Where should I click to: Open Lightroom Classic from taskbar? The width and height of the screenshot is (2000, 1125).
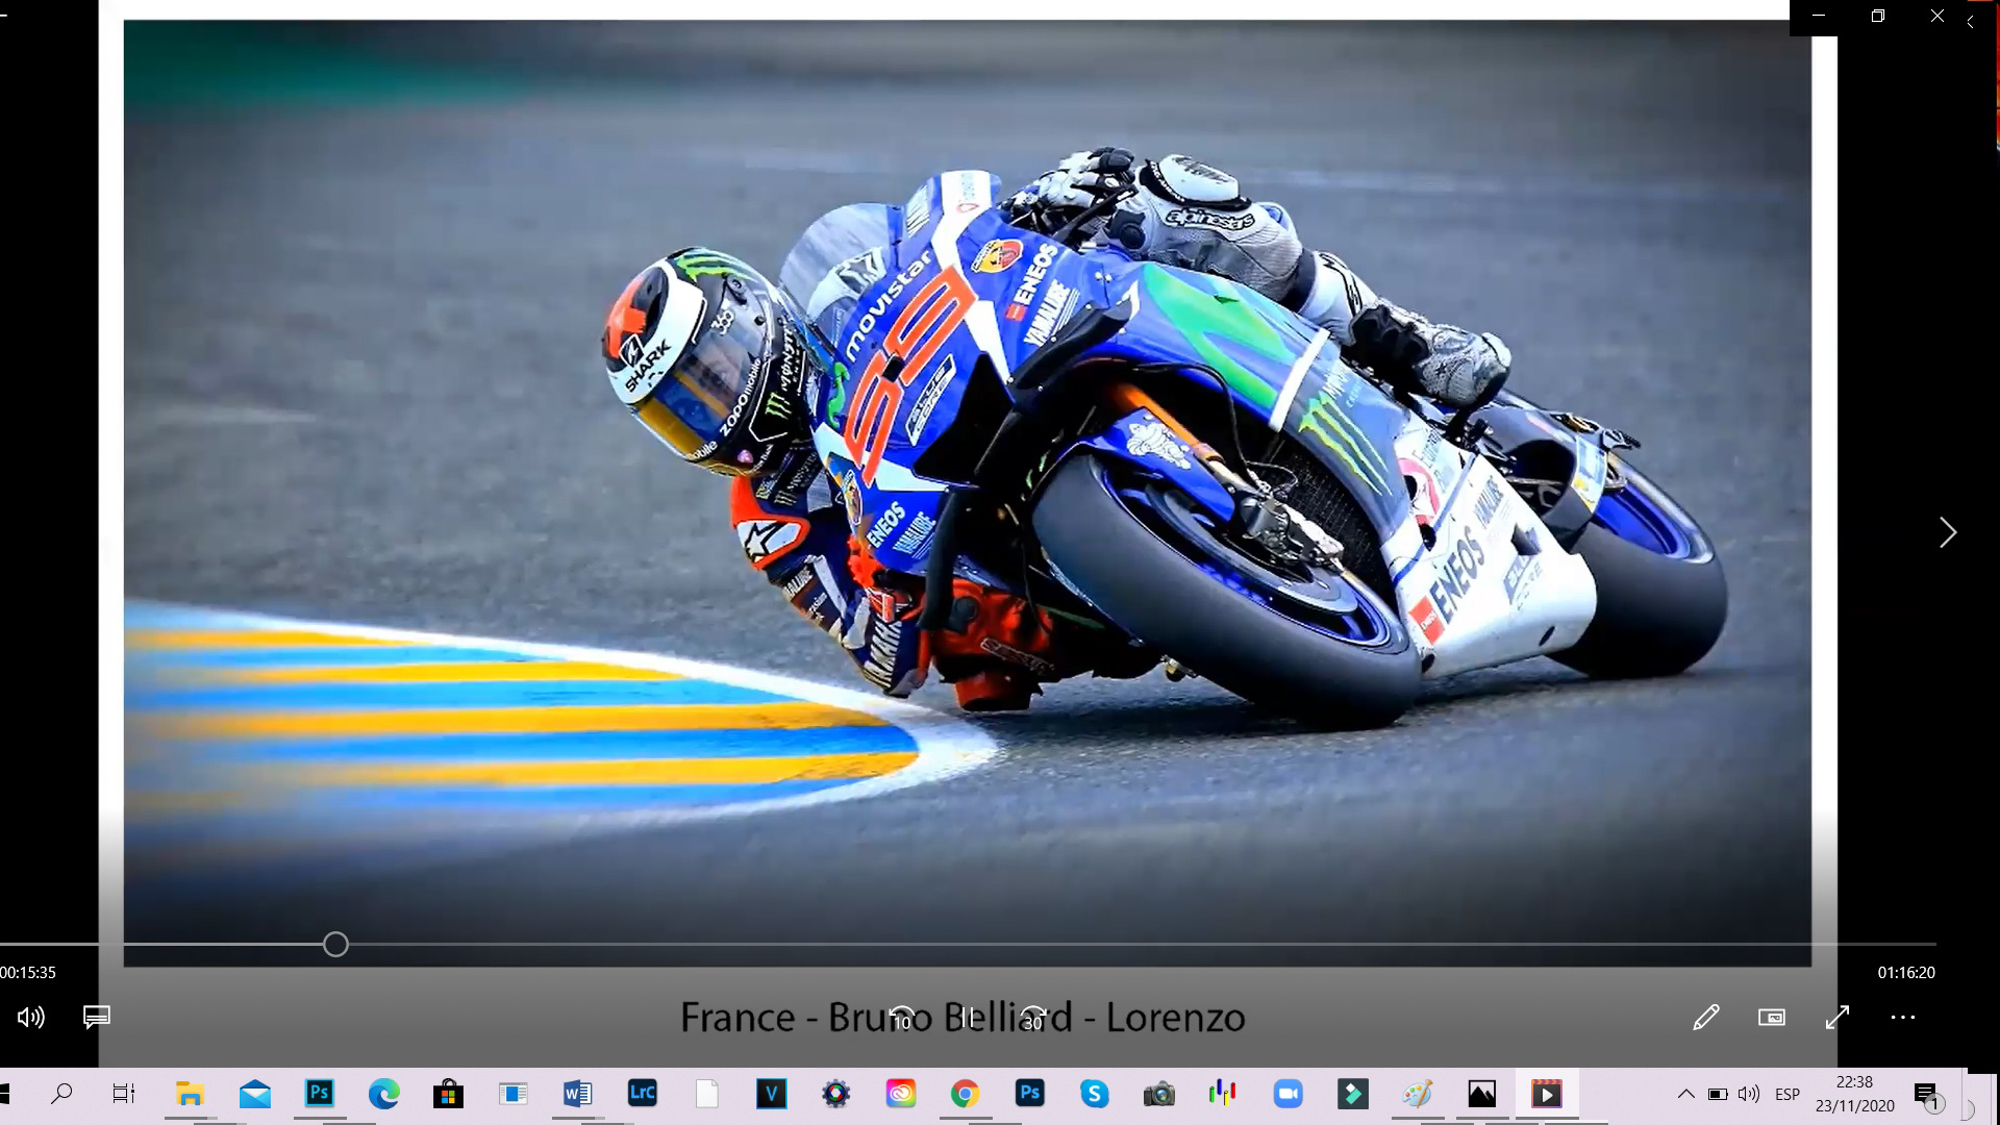click(642, 1093)
